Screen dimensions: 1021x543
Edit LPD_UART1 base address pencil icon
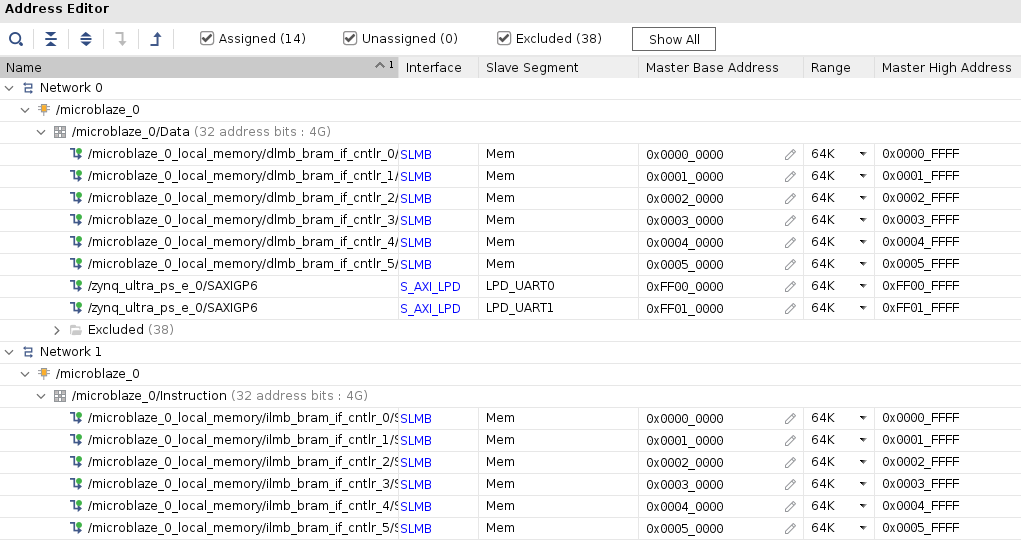pos(790,309)
